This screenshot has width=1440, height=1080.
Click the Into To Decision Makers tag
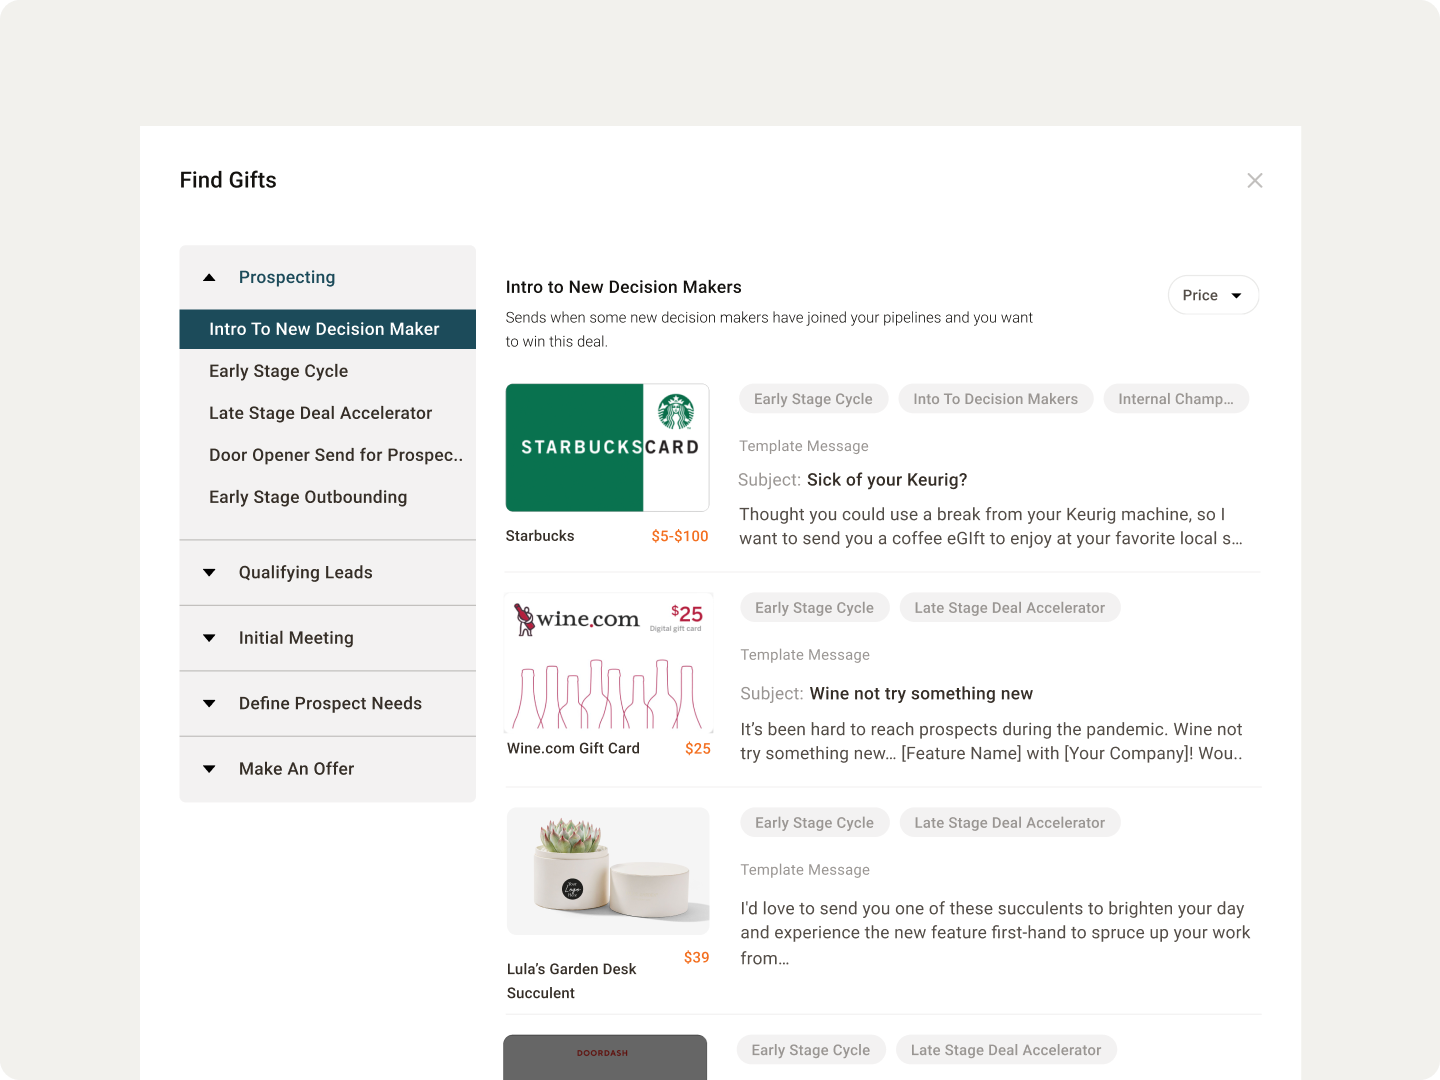[995, 399]
